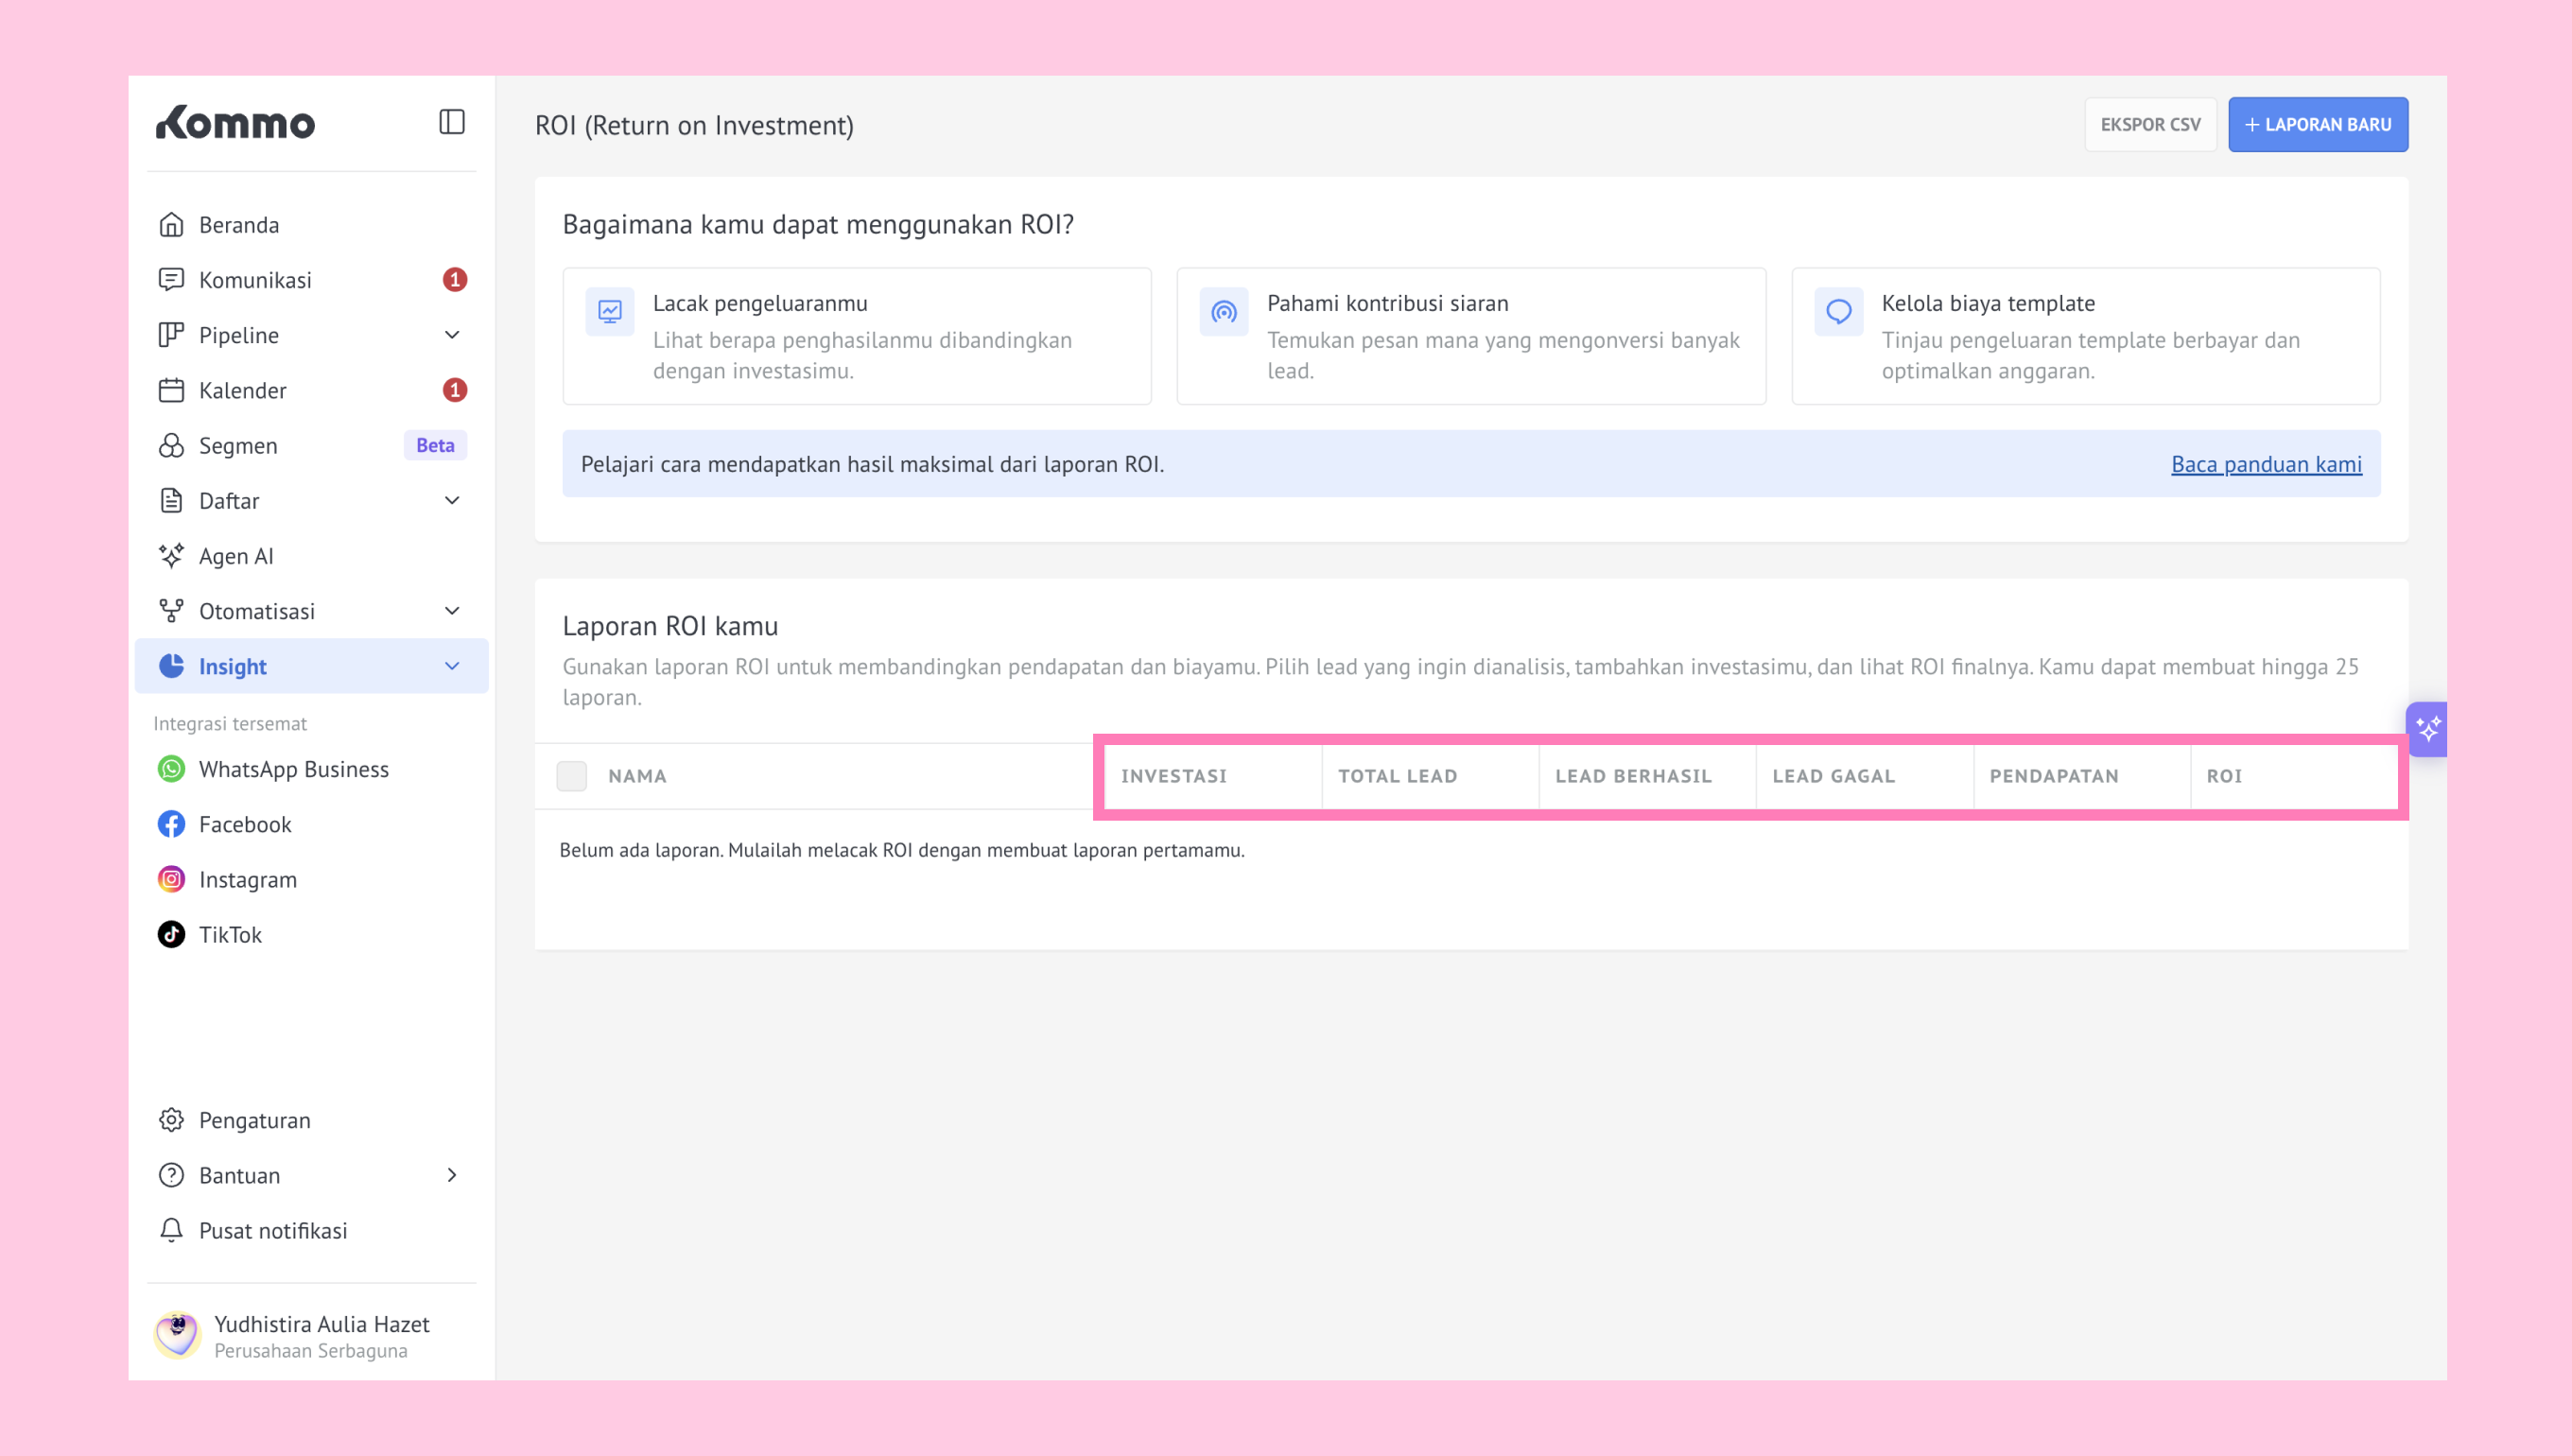Click the Insight pie chart icon
Screen dimensions: 2572x1456
(171, 666)
